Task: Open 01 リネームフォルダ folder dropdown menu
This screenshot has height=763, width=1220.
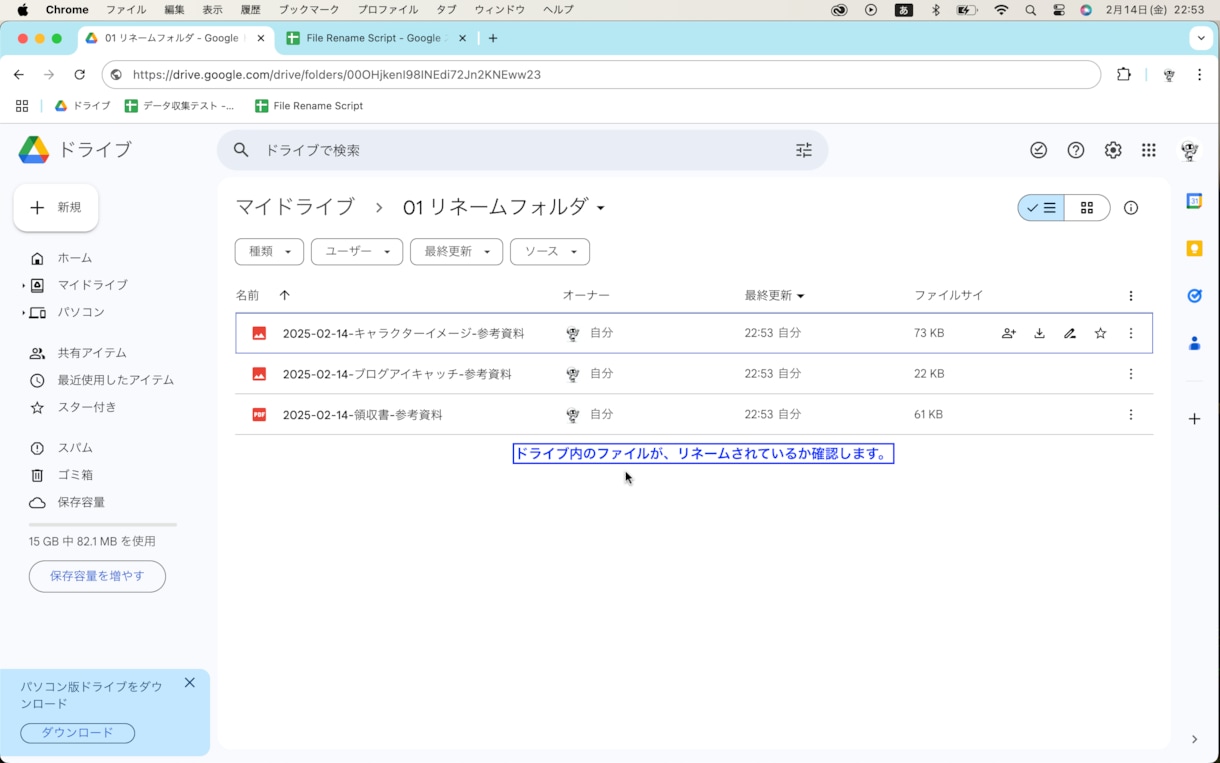Action: tap(601, 208)
